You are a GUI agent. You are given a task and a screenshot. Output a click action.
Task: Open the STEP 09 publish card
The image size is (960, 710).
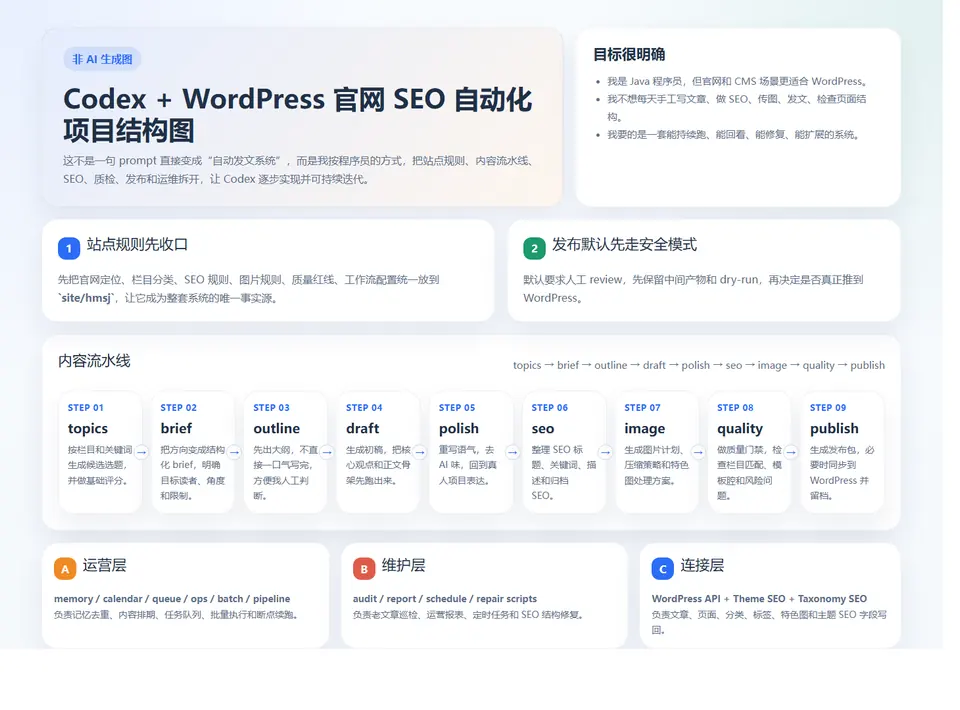[842, 450]
